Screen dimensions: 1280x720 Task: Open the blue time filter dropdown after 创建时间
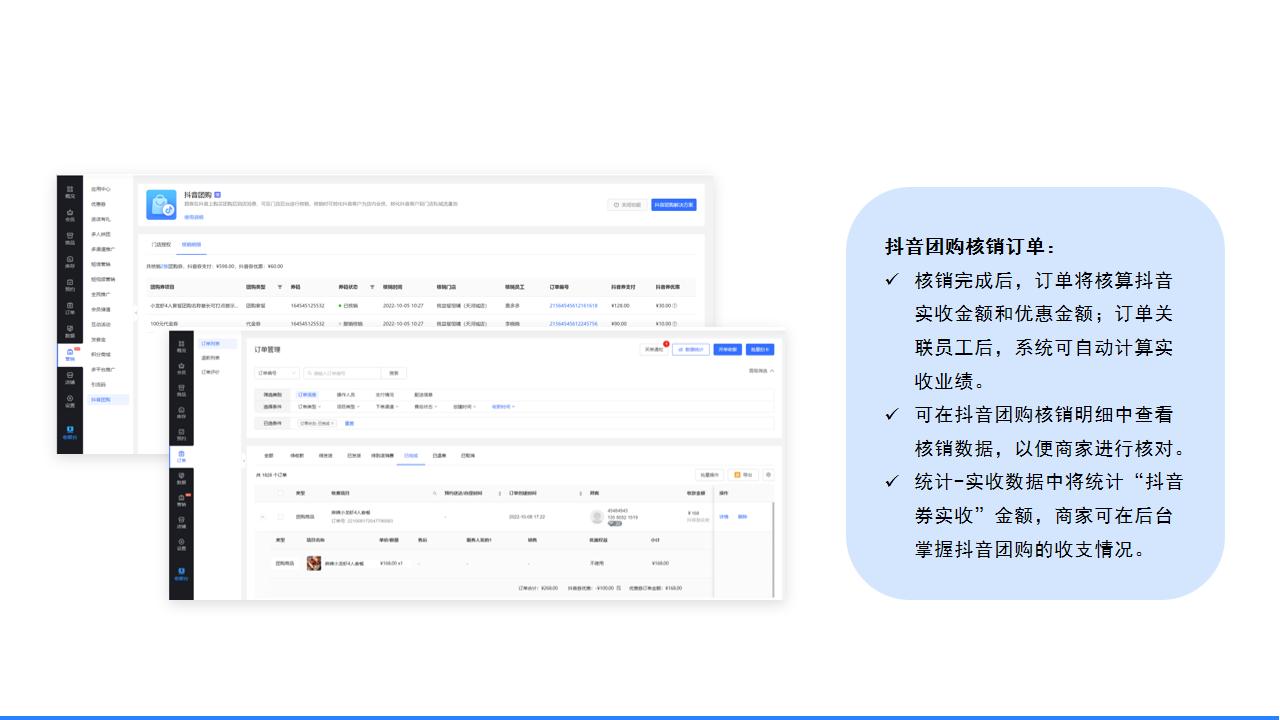pos(503,407)
